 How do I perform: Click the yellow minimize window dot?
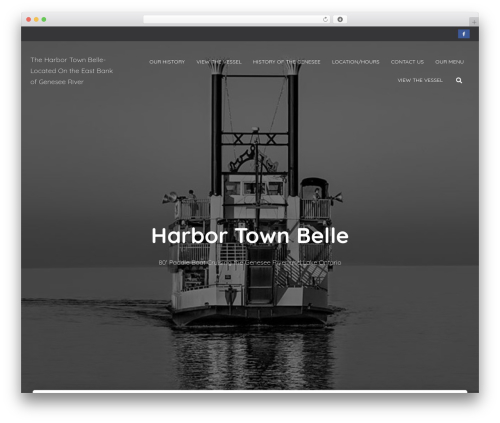[x=36, y=19]
